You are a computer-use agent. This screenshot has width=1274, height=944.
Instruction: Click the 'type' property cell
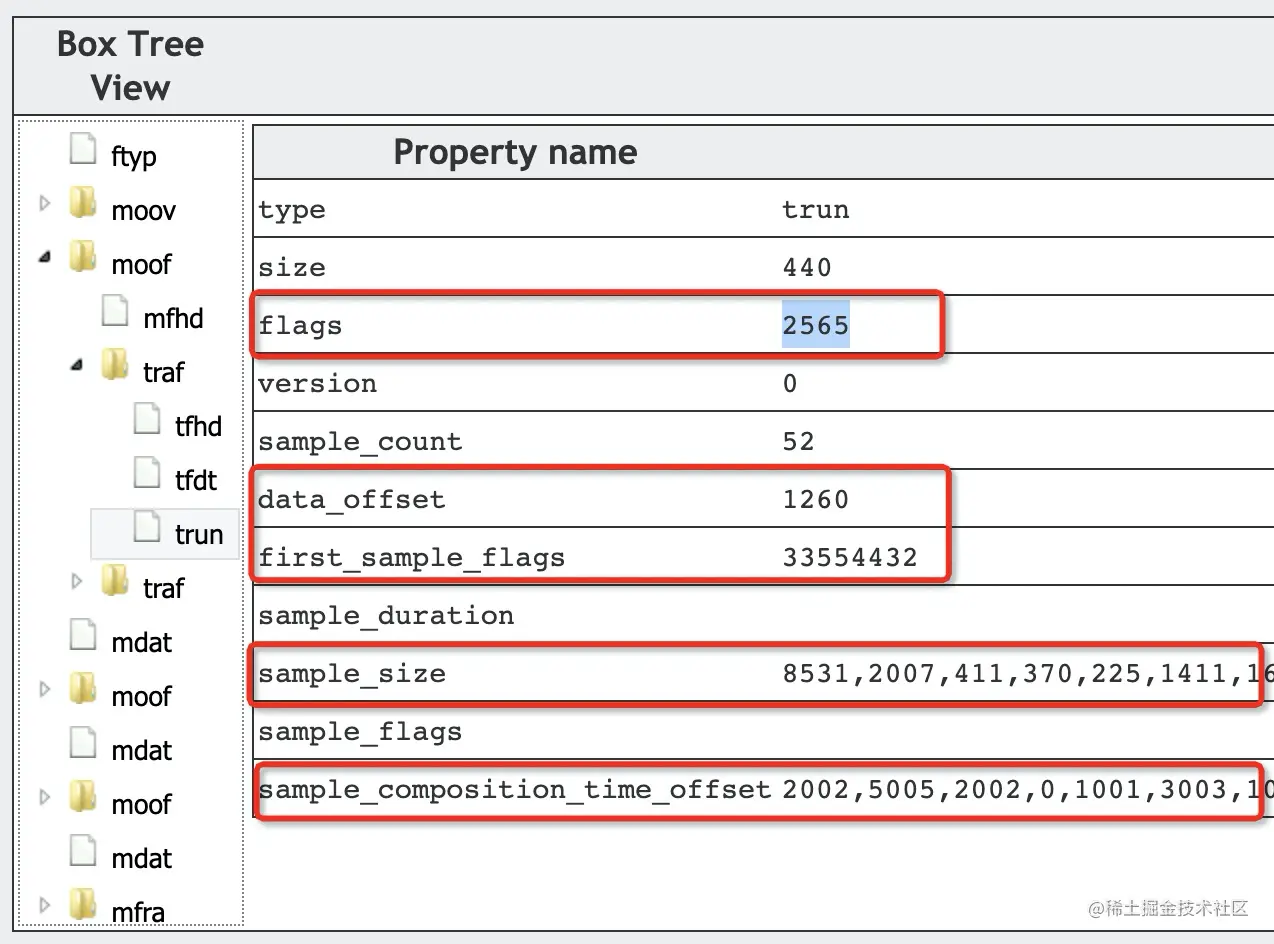(x=291, y=210)
